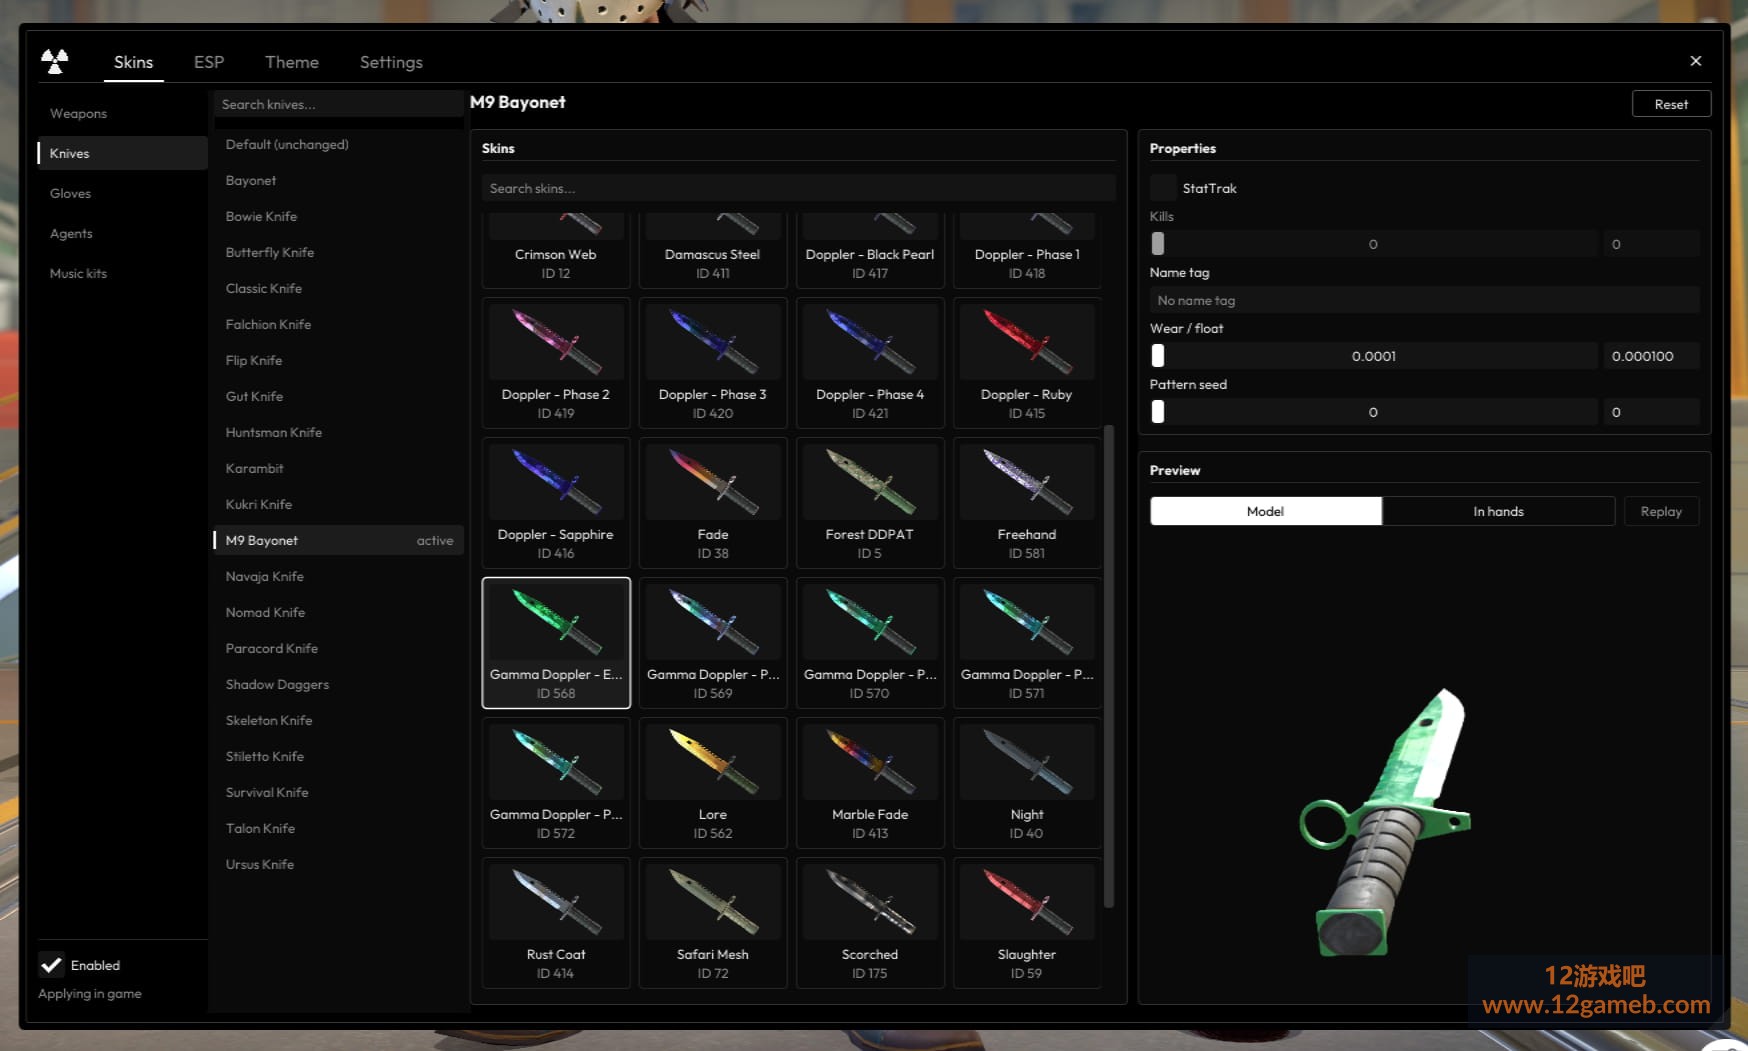Open the Music kits category
Viewport: 1748px width, 1051px height.
pos(122,273)
